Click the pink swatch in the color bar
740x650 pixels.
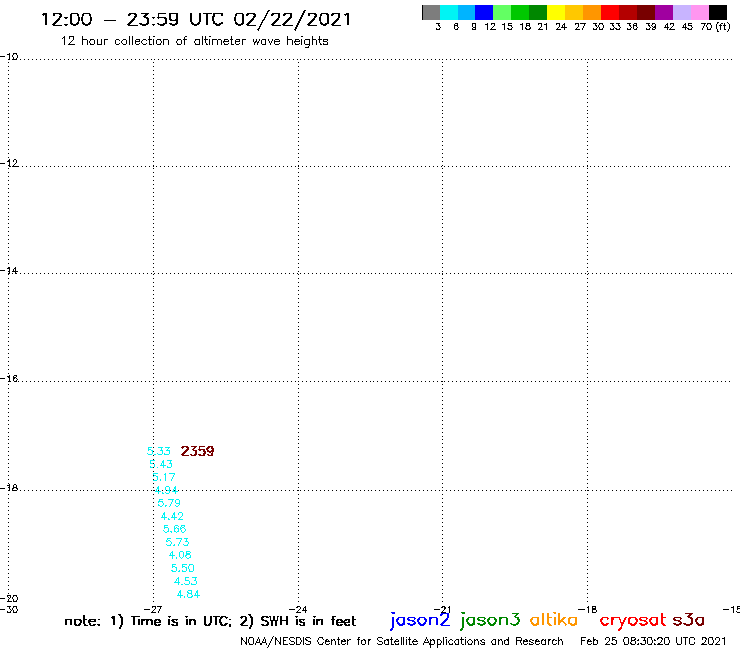(699, 12)
